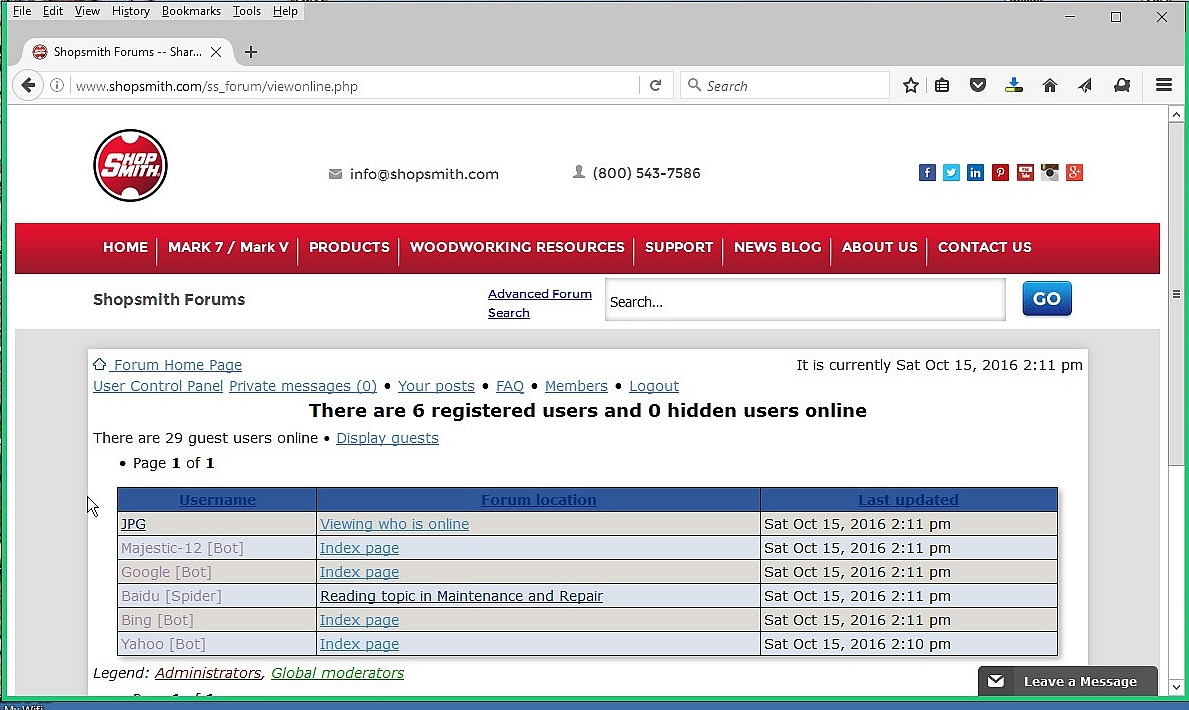Open ABOUT US navigation item
The height and width of the screenshot is (710, 1189).
coord(880,247)
